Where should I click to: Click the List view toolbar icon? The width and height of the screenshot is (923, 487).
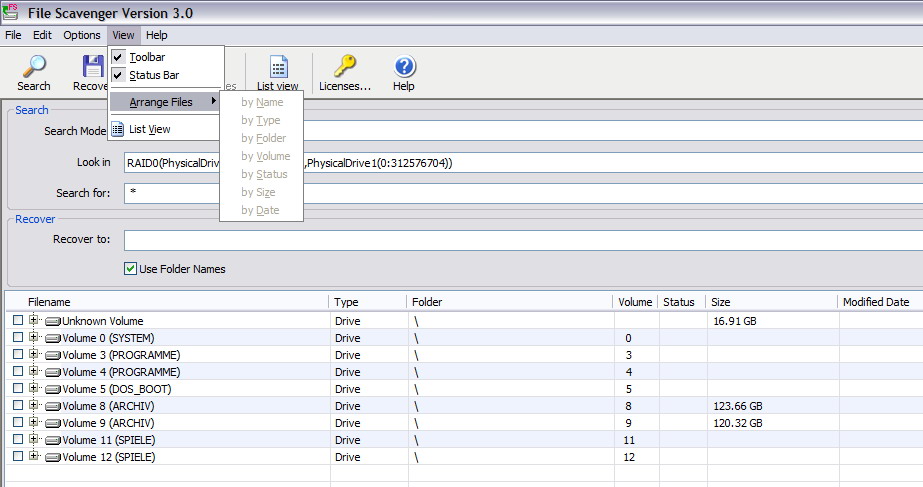pos(278,67)
